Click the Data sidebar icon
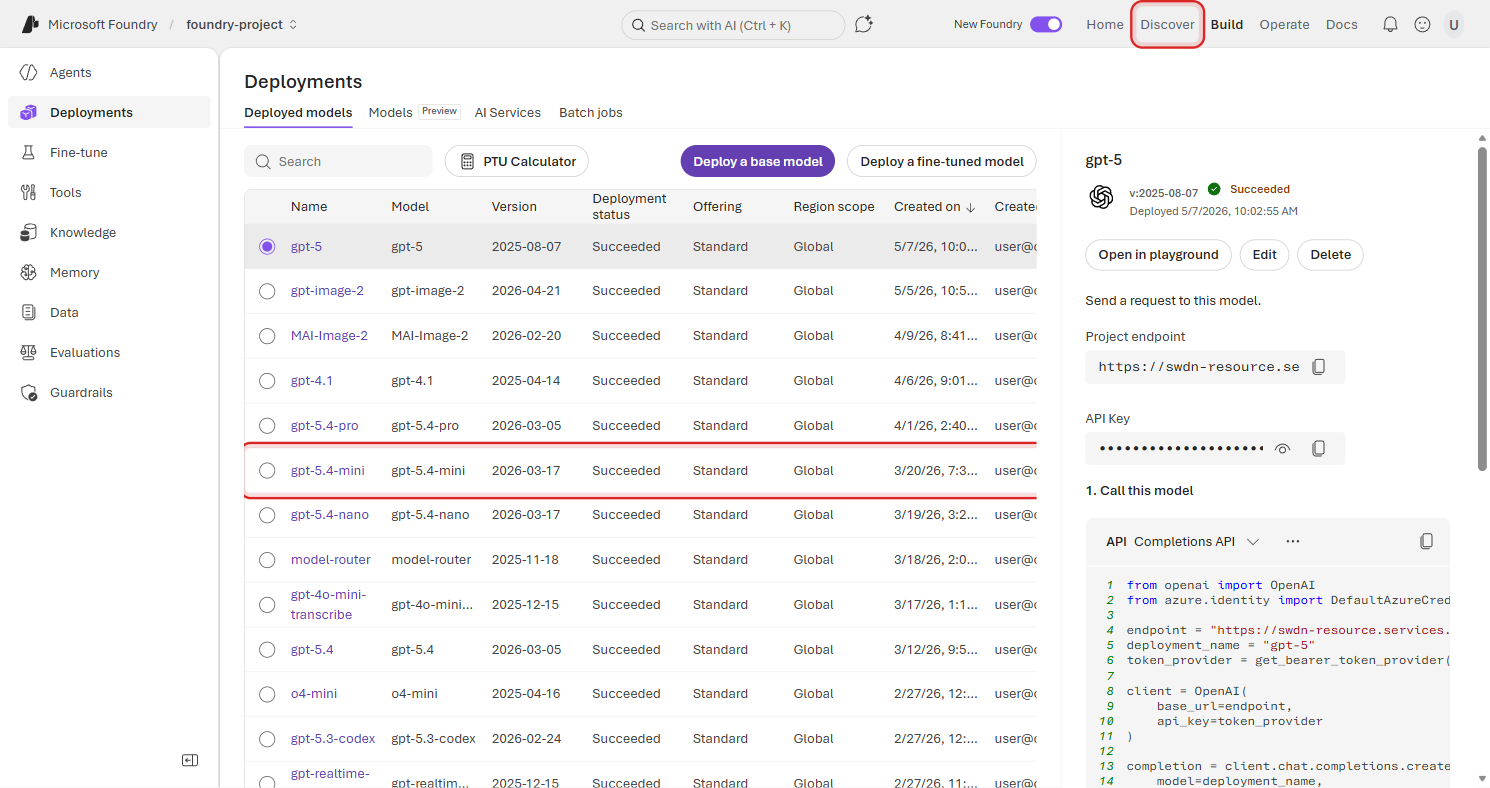Screen dimensions: 1490x788 click(29, 312)
